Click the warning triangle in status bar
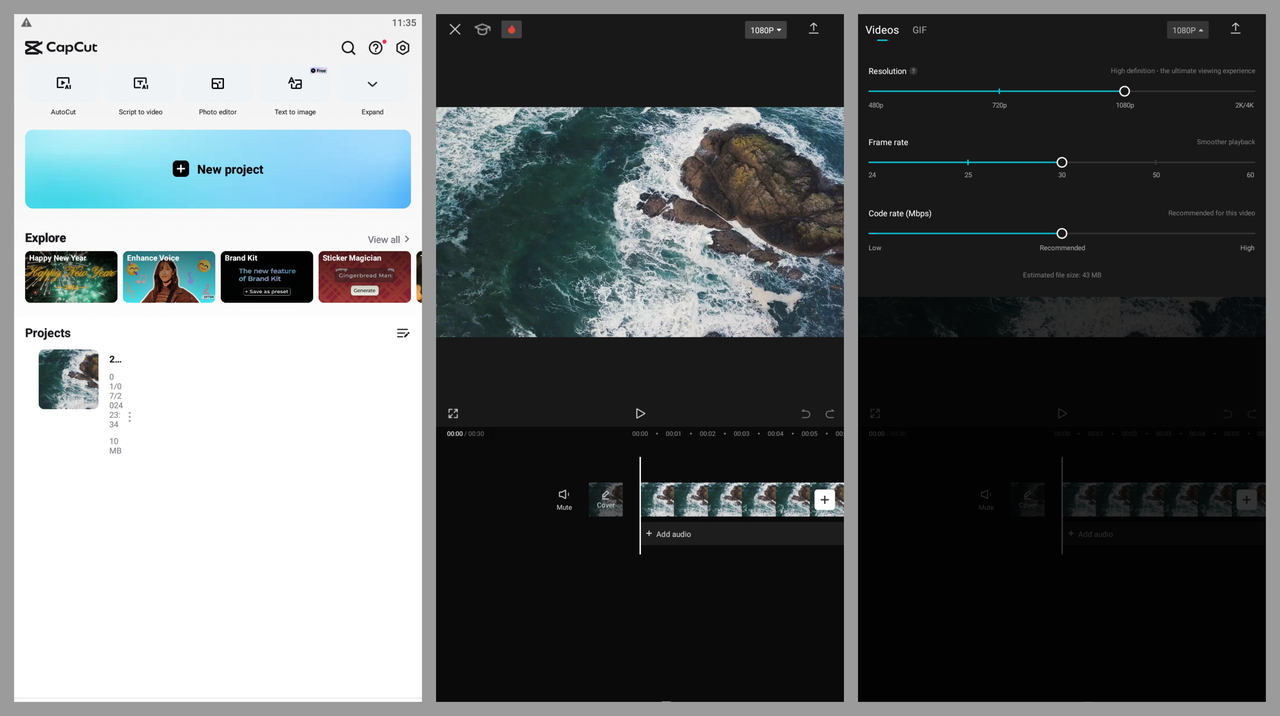This screenshot has height=716, width=1280. 26,22
